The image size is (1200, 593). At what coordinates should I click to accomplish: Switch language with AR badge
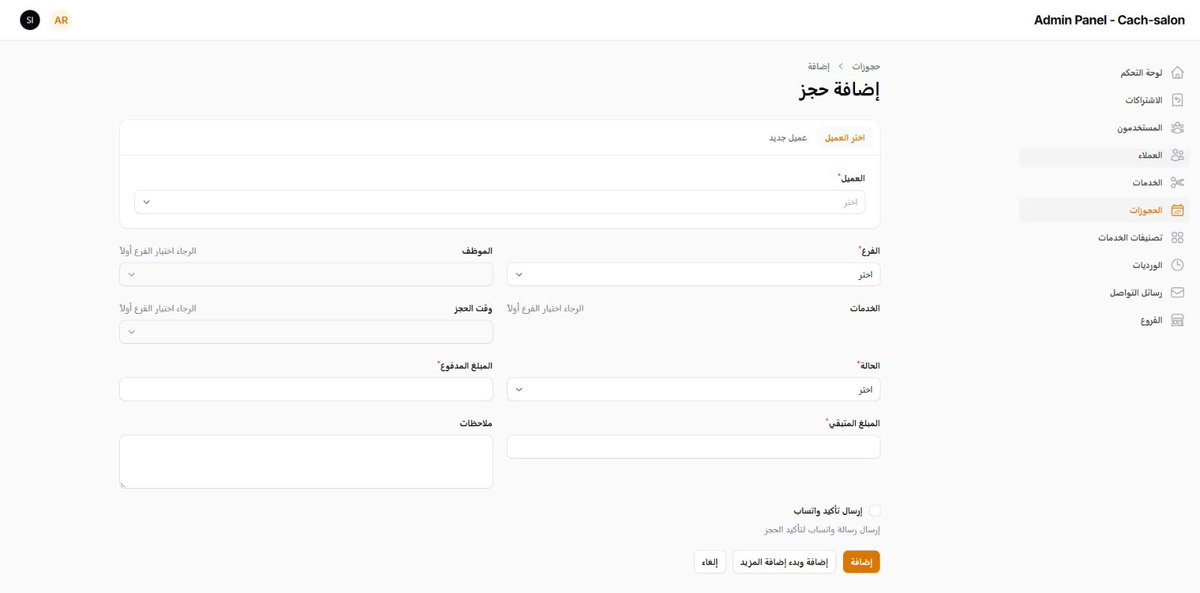(x=61, y=20)
